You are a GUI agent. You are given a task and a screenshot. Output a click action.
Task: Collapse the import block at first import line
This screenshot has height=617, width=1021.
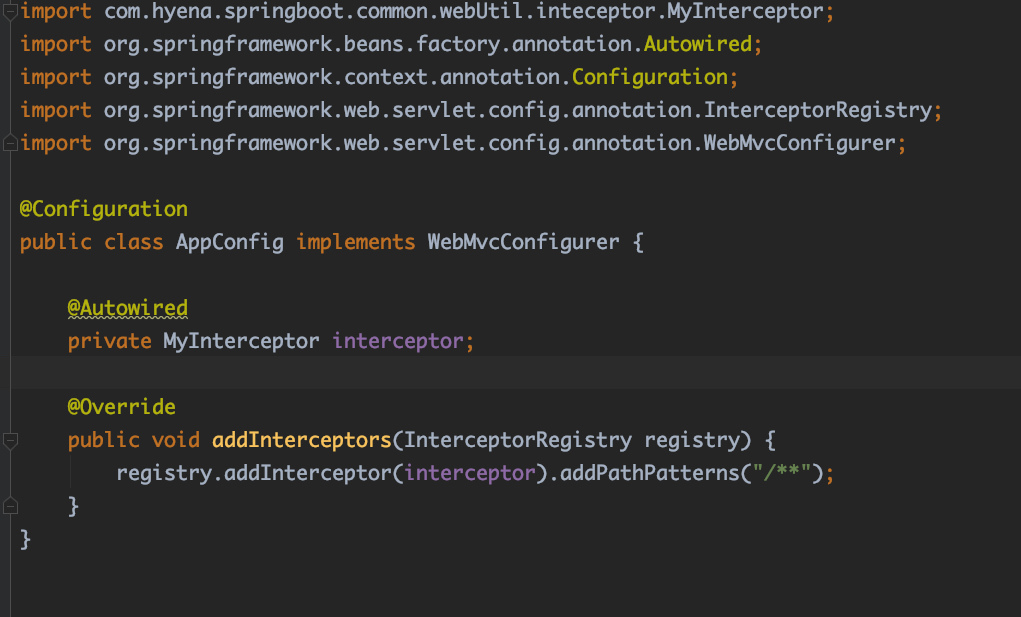pos(10,12)
